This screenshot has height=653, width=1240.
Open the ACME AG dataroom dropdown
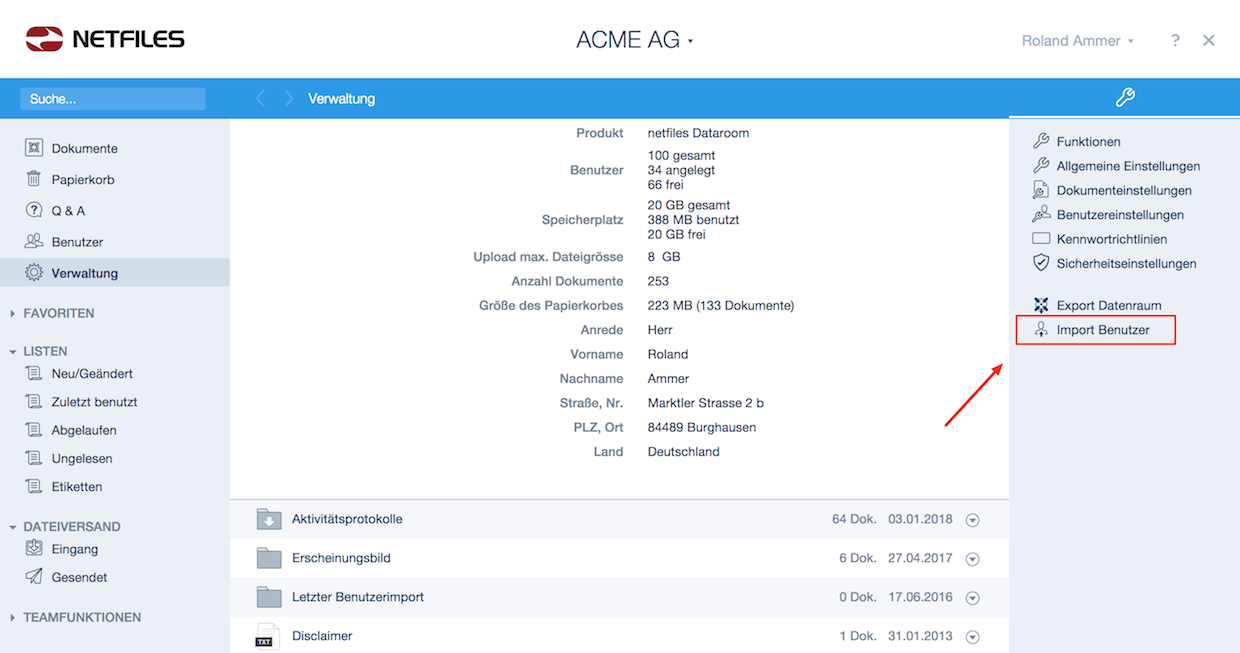click(x=635, y=41)
